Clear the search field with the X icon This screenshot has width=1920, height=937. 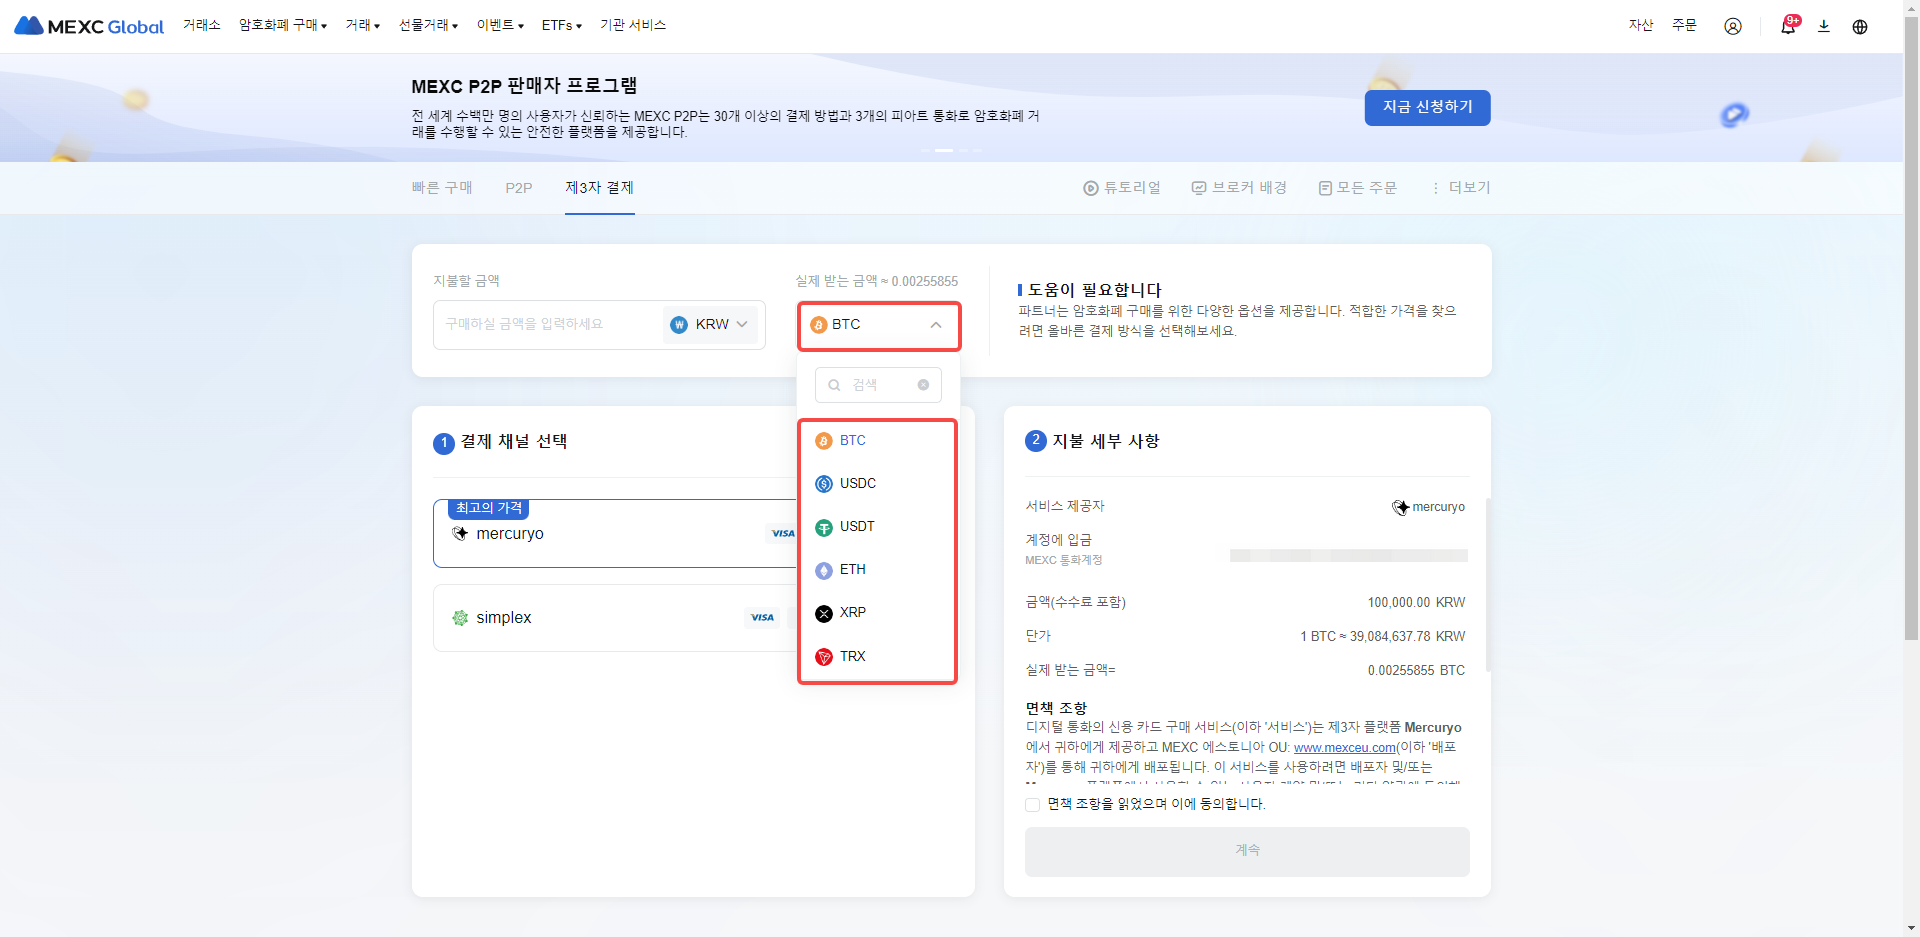tap(923, 385)
